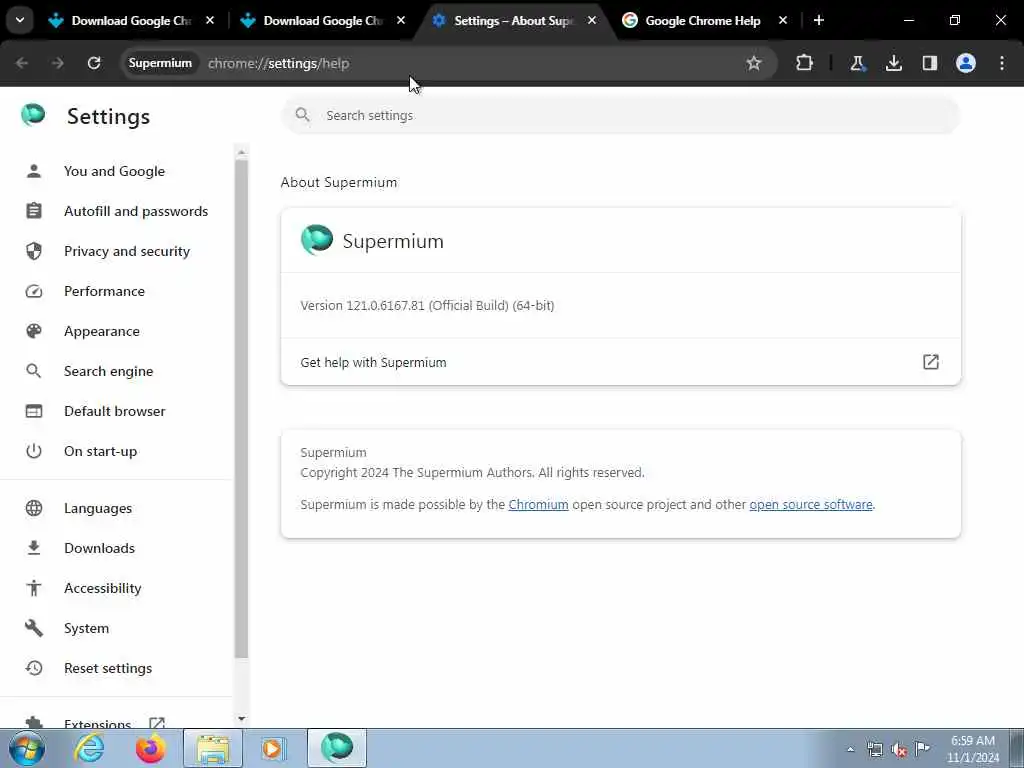This screenshot has height=768, width=1024.
Task: Go forward with the forward arrow
Action: [x=57, y=63]
